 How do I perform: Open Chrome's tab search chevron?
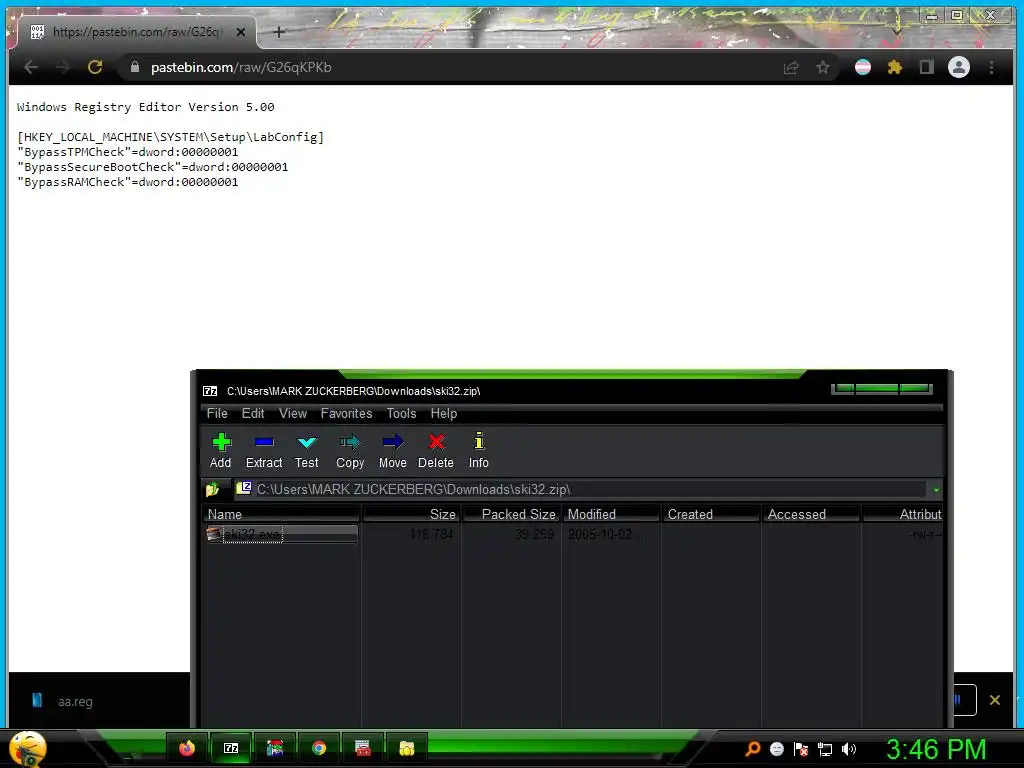(x=897, y=29)
